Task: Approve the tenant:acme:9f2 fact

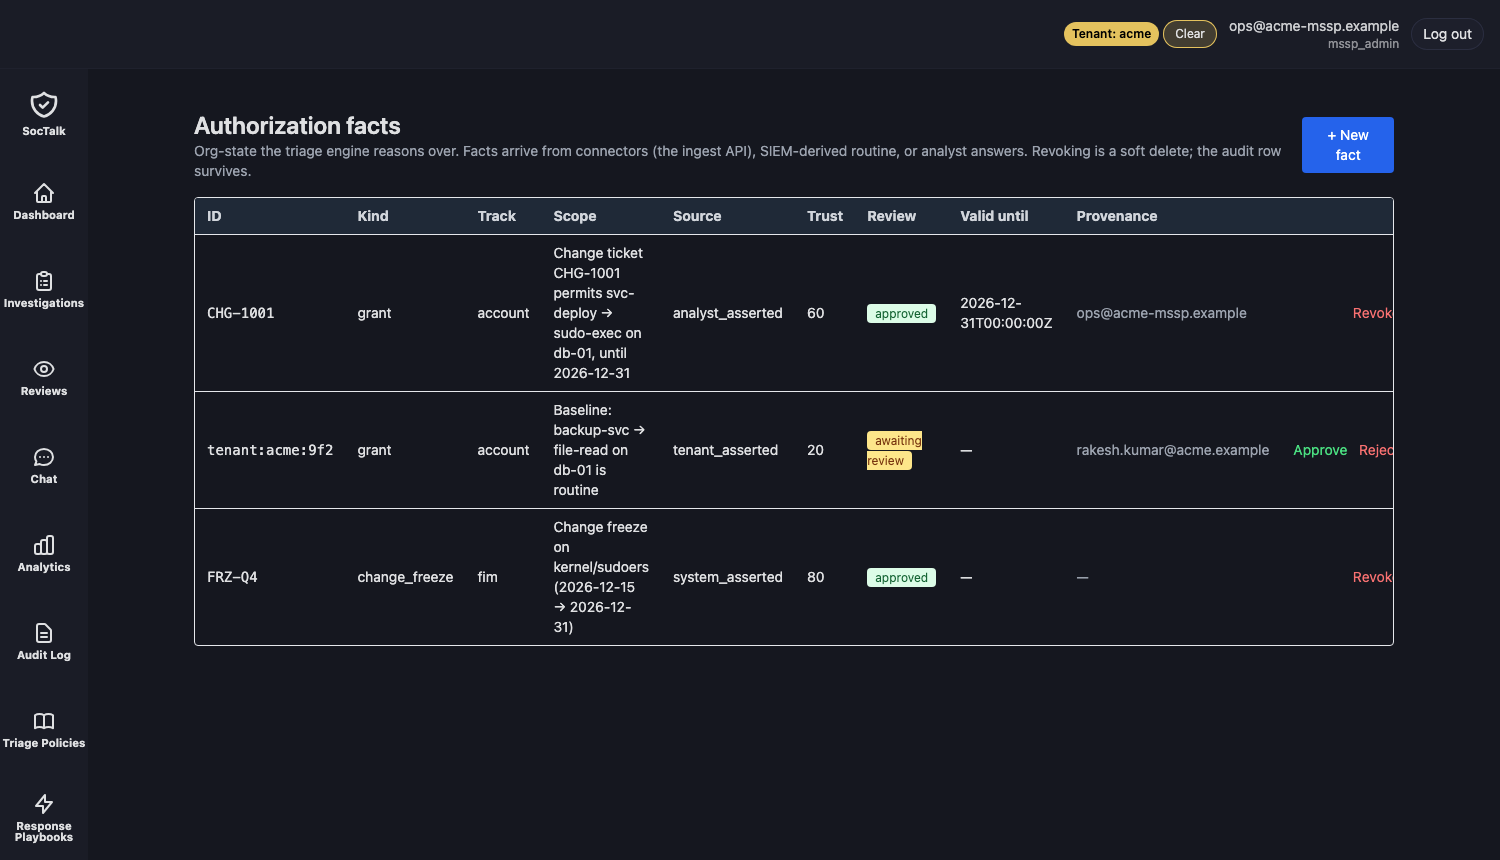Action: point(1320,450)
